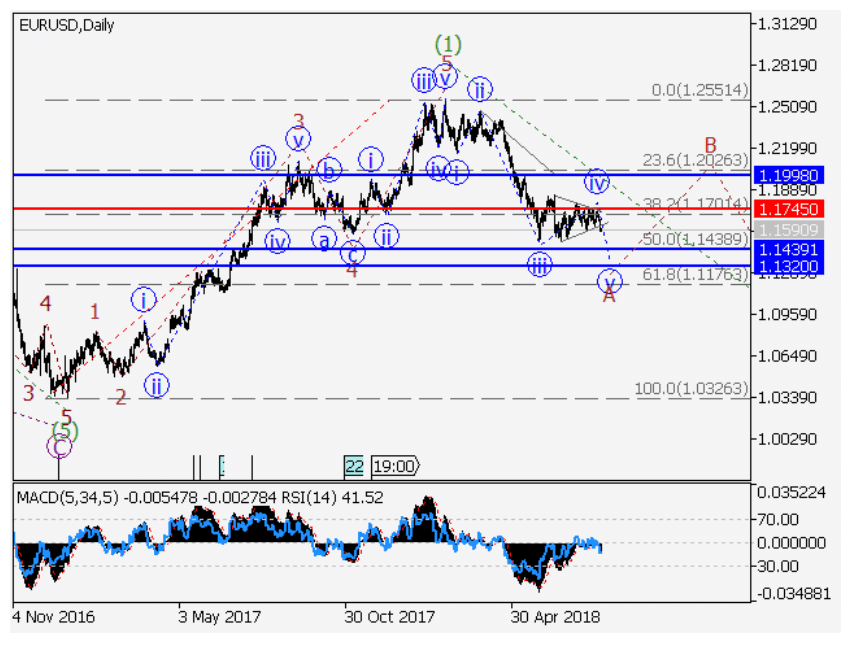Click the highlighted 22 time marker
Screen dimensions: 851x653
[354, 465]
